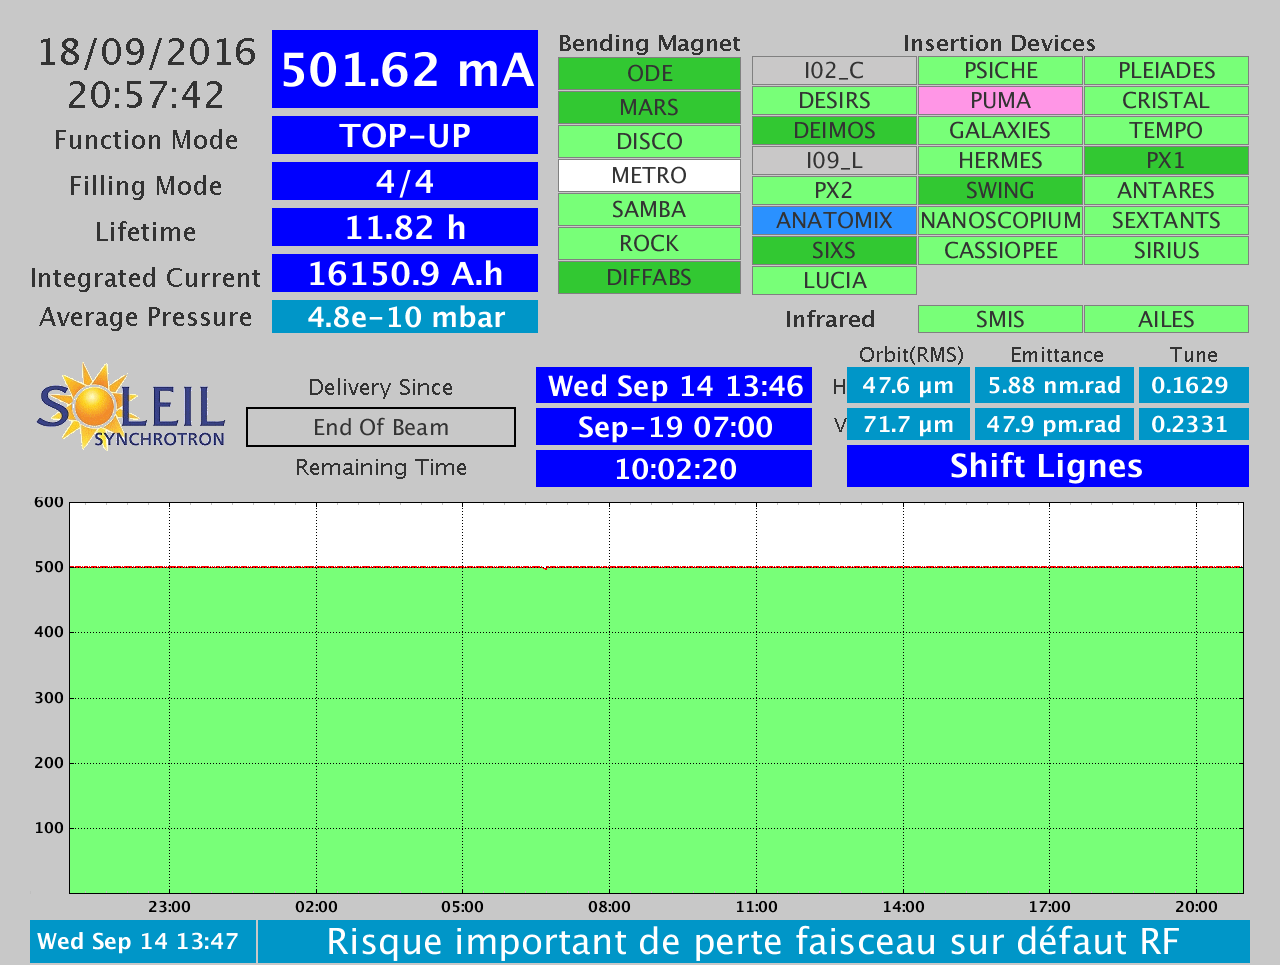Select the SMIS infrared beamline

pos(1000,319)
